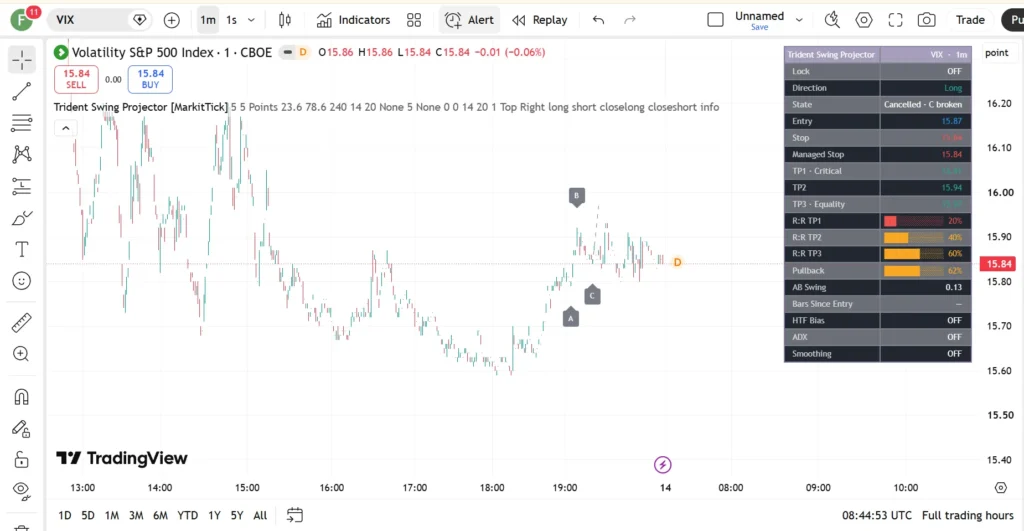
Task: Toggle stay in drawing mode
Action: (22, 428)
